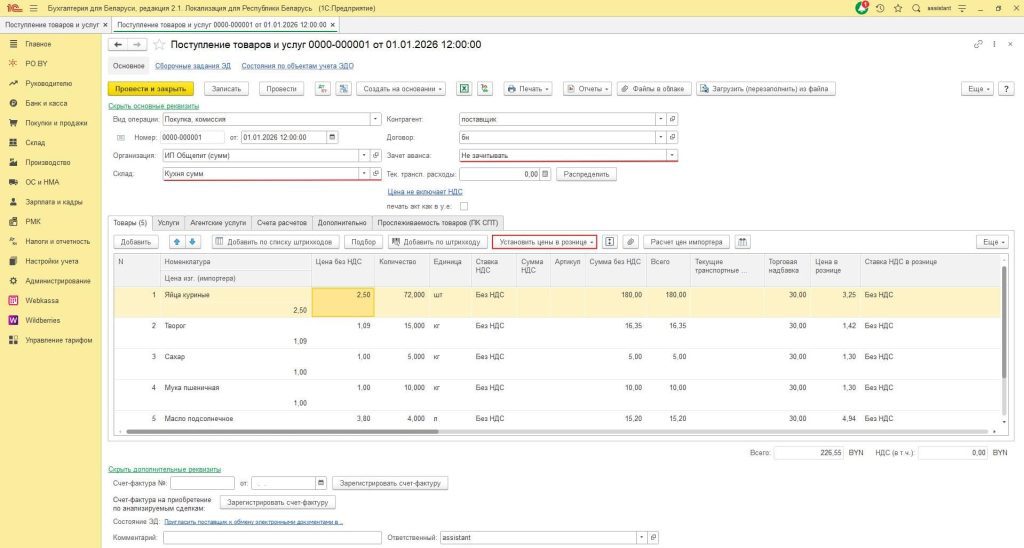Expand the 'Зачет аванса' dropdown
This screenshot has width=1024, height=548.
point(672,155)
